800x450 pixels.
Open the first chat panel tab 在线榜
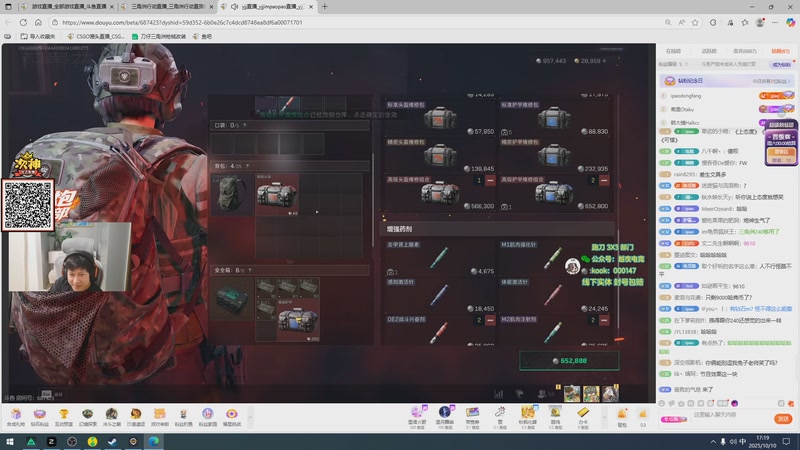[673, 51]
